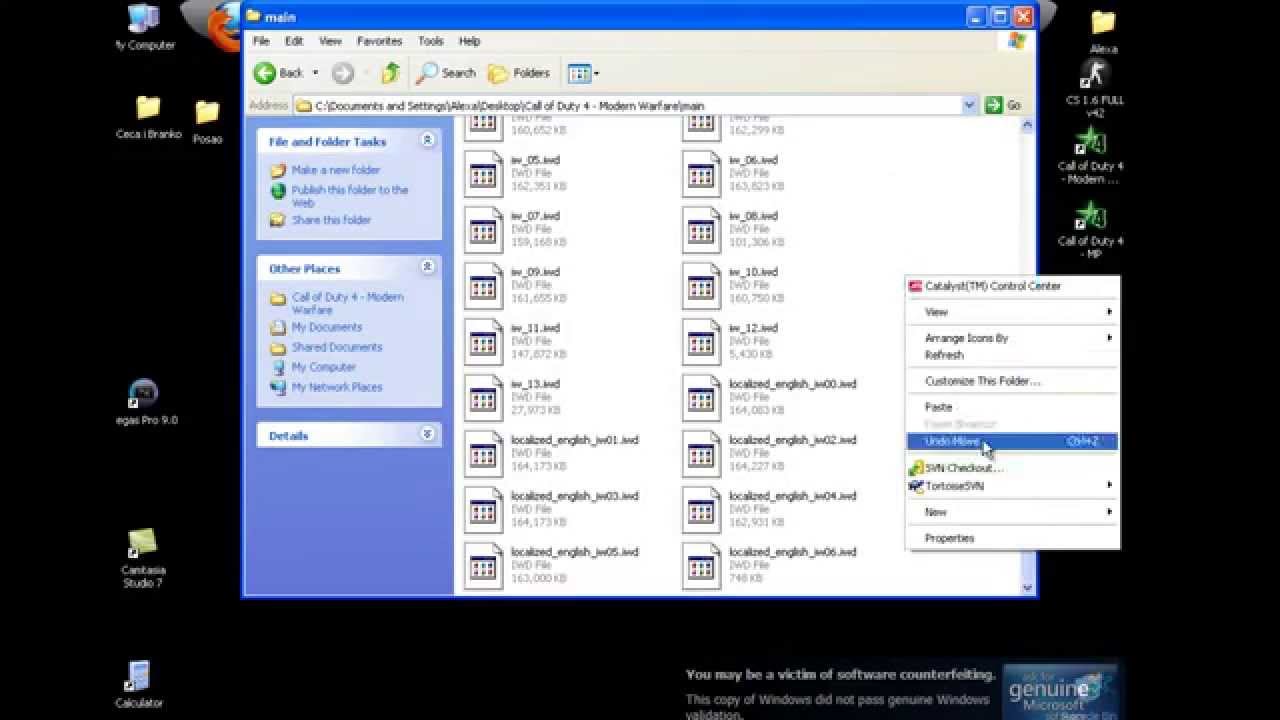1280x720 pixels.
Task: Select localized_english_iw01.iwd file icon
Action: click(483, 454)
